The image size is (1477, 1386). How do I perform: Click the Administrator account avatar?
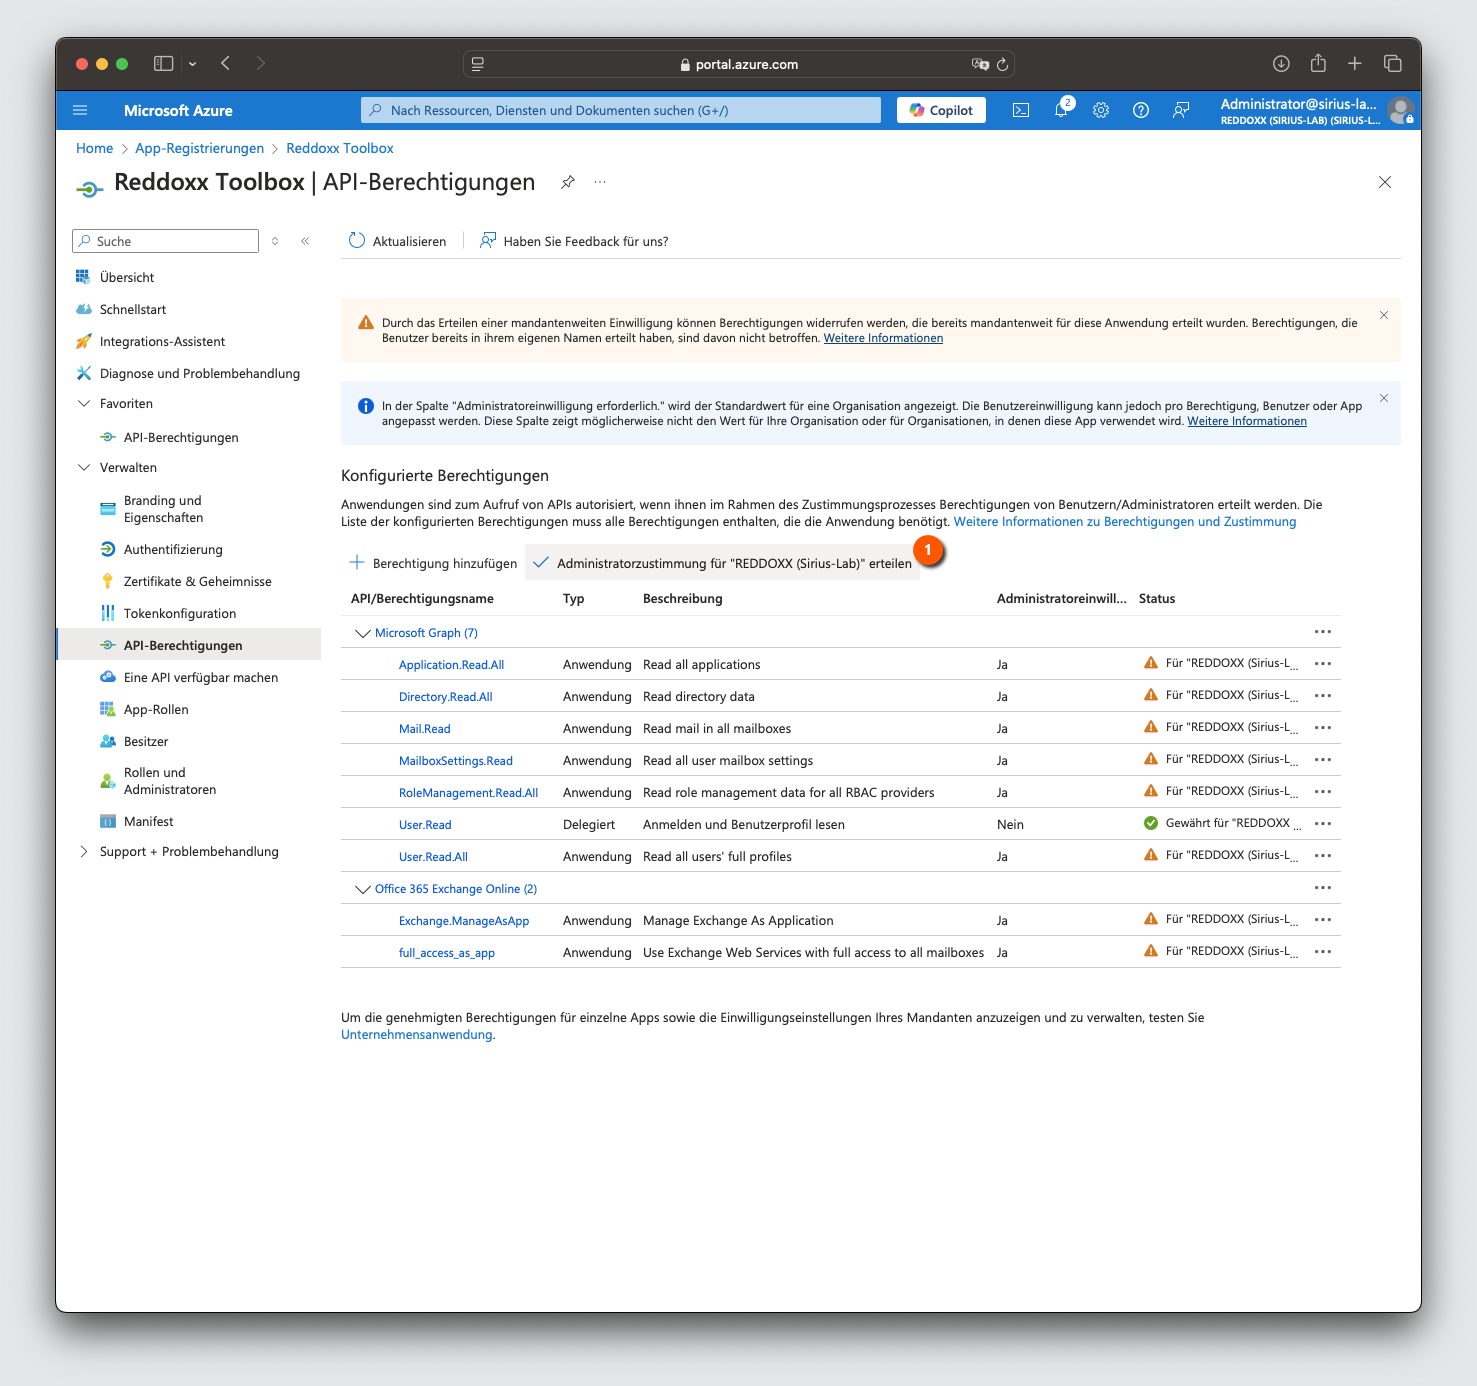click(1401, 110)
